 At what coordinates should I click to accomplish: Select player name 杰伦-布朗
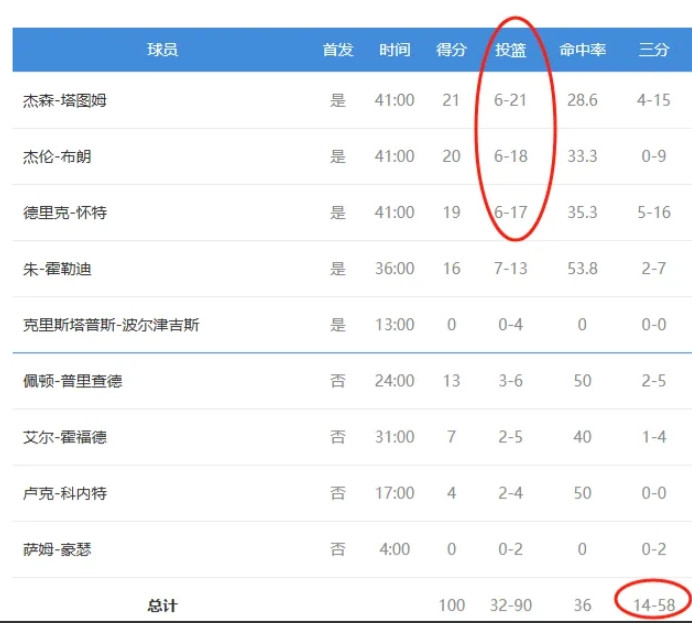pyautogui.click(x=57, y=157)
